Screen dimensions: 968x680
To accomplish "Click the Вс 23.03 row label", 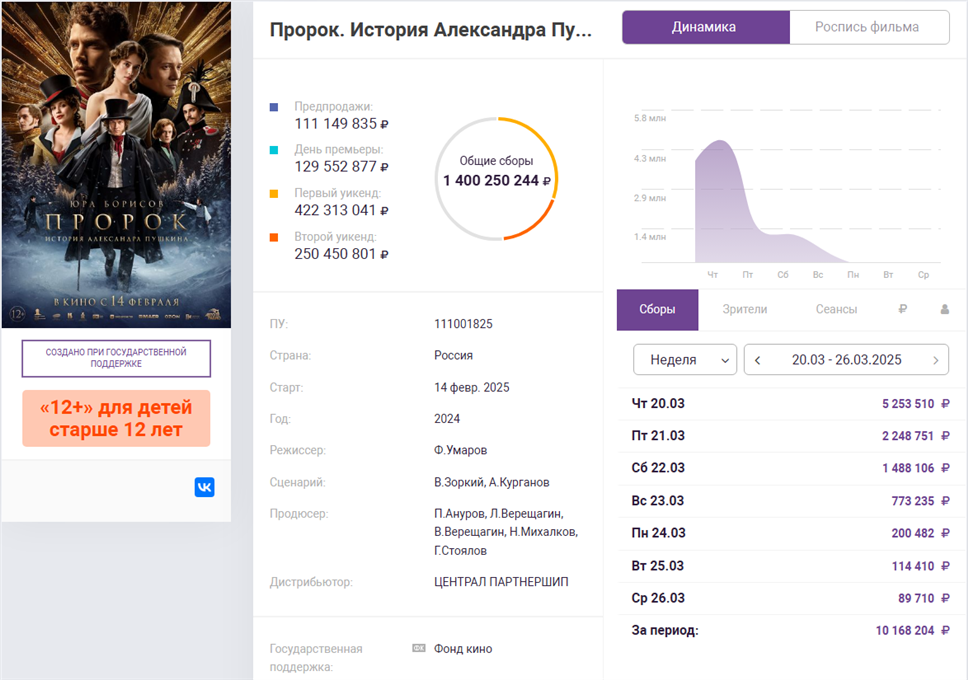I will 657,500.
